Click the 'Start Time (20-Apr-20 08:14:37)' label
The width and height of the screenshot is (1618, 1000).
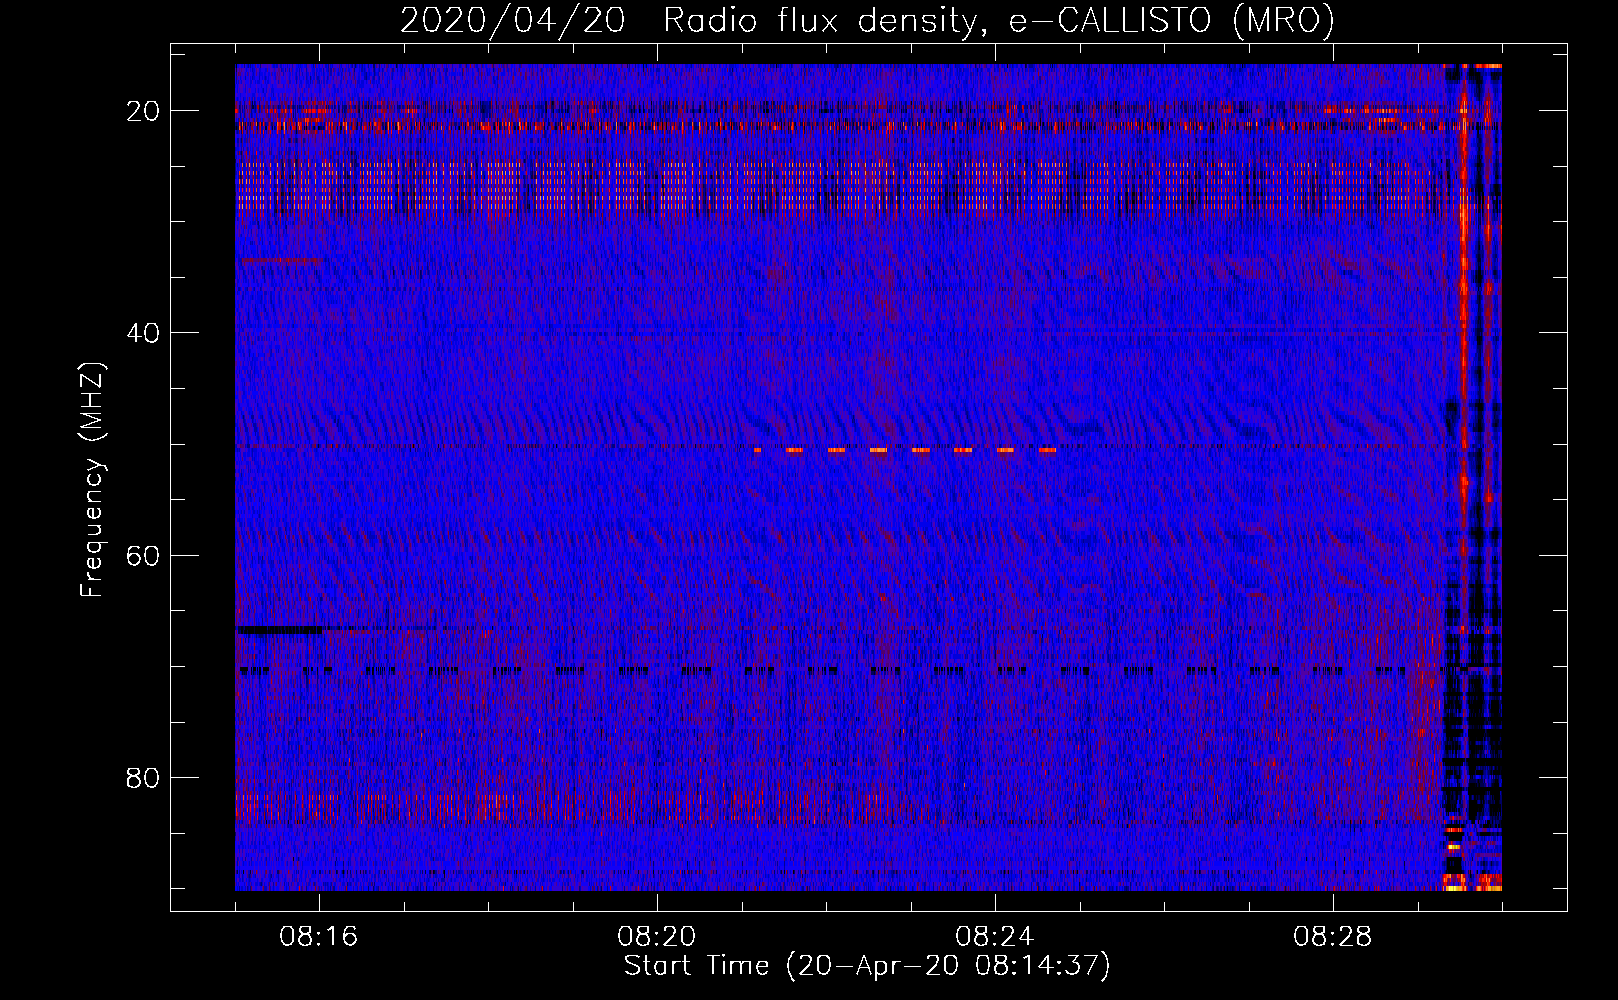coord(867,966)
